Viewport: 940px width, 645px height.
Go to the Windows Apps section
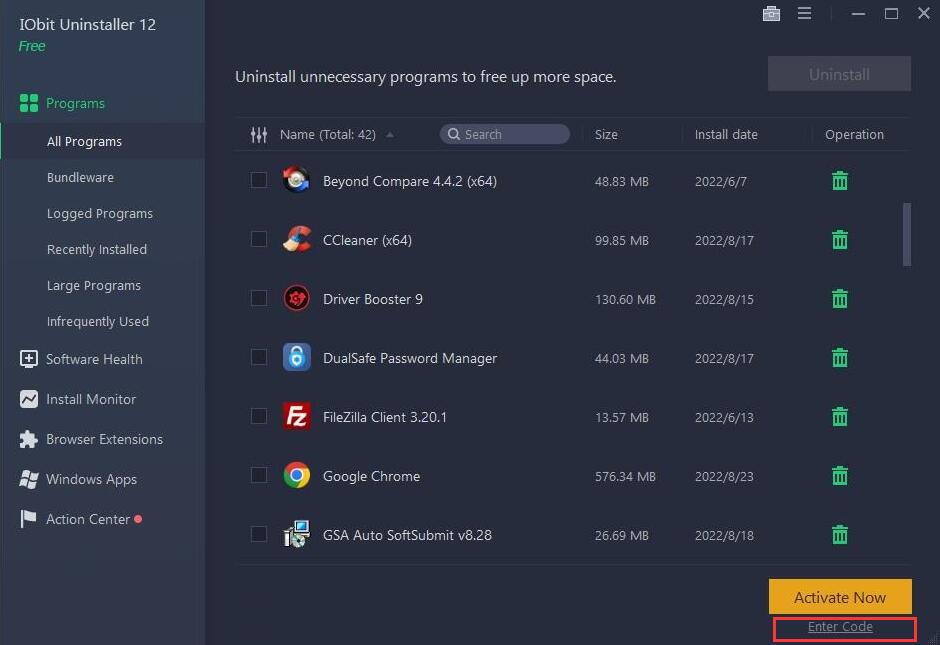(92, 480)
